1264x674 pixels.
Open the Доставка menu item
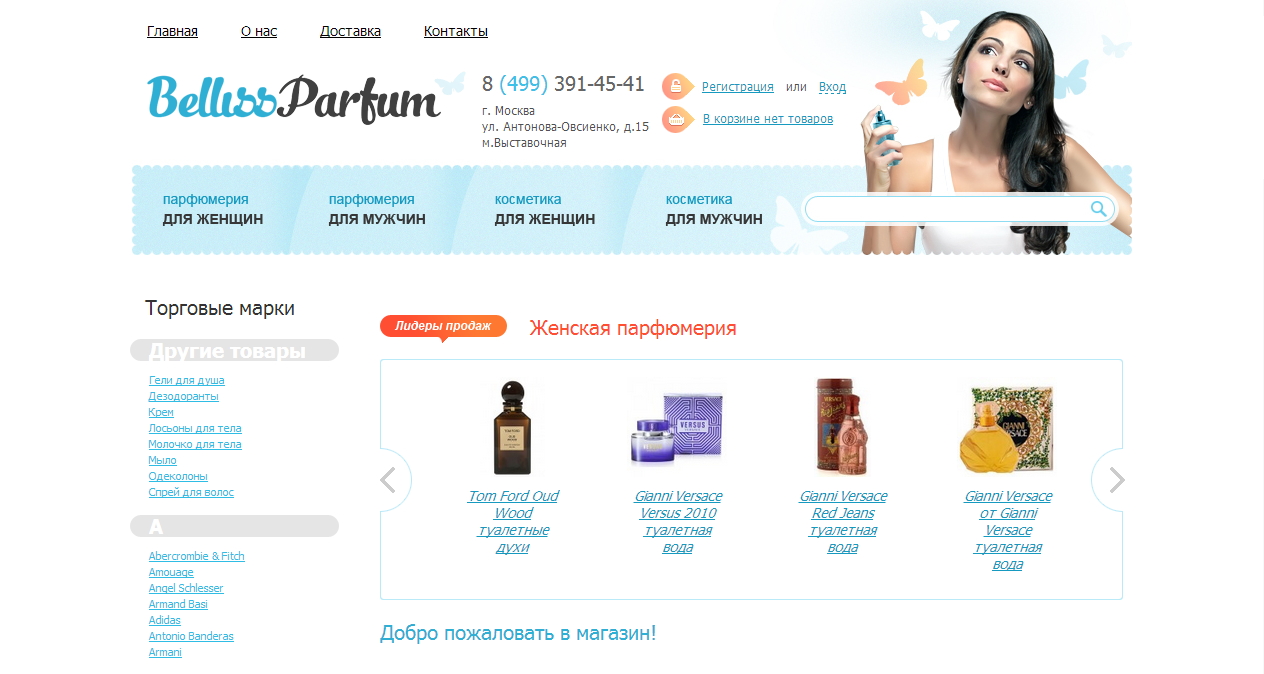point(350,31)
